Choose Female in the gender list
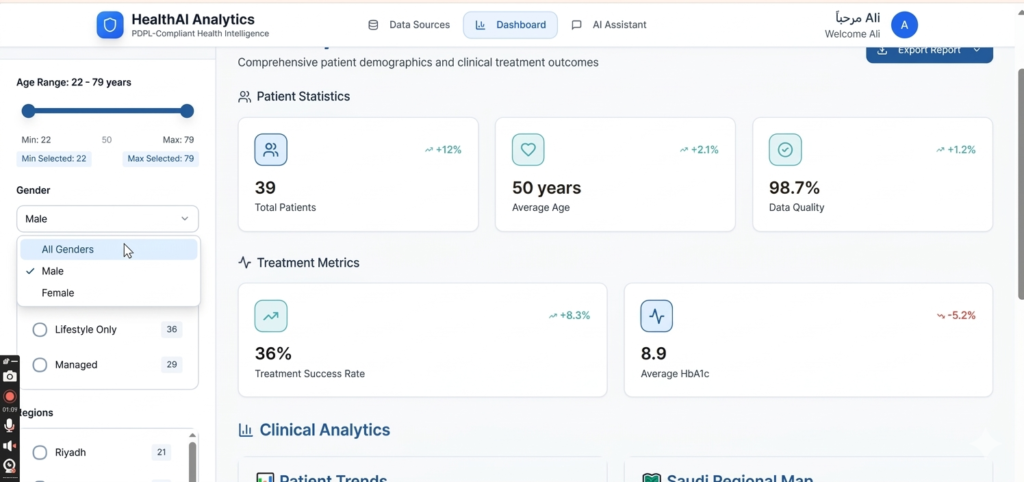 (x=108, y=293)
